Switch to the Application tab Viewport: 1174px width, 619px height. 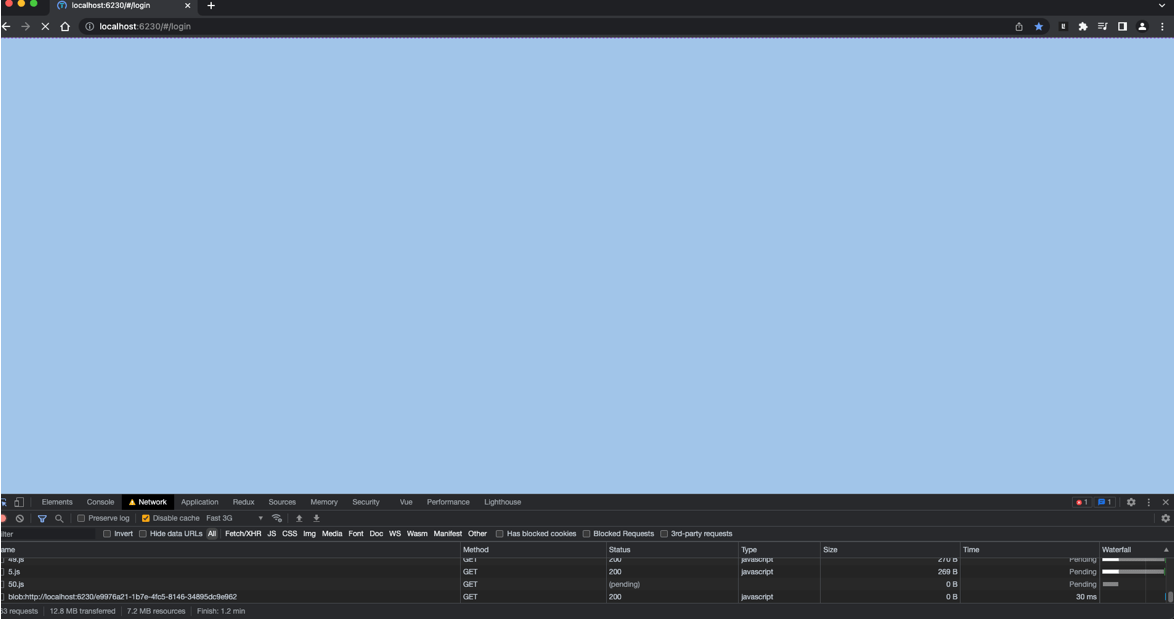click(x=199, y=502)
